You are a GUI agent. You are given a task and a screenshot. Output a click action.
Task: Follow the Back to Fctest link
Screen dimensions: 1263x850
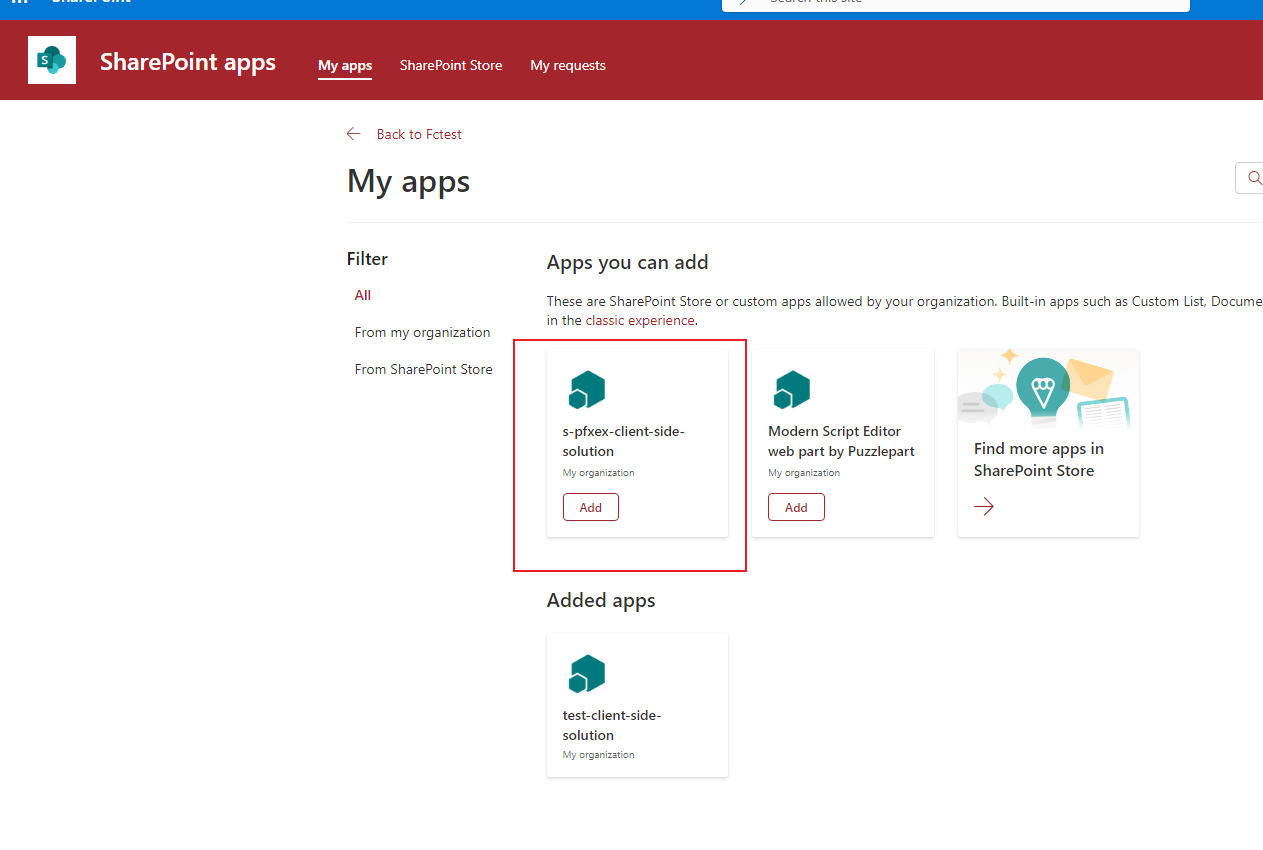coord(419,134)
